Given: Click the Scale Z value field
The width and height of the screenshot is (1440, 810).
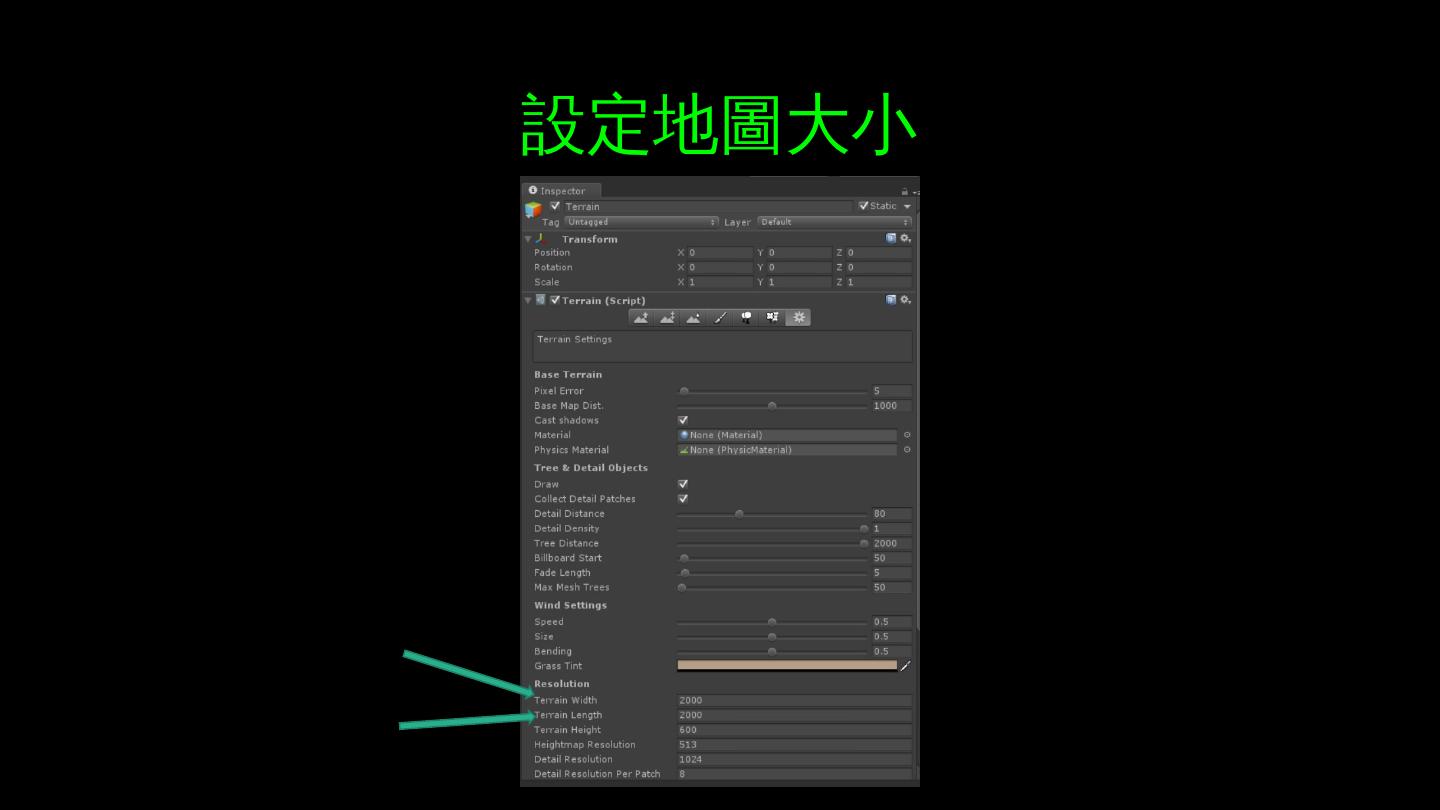Looking at the screenshot, I should 880,282.
